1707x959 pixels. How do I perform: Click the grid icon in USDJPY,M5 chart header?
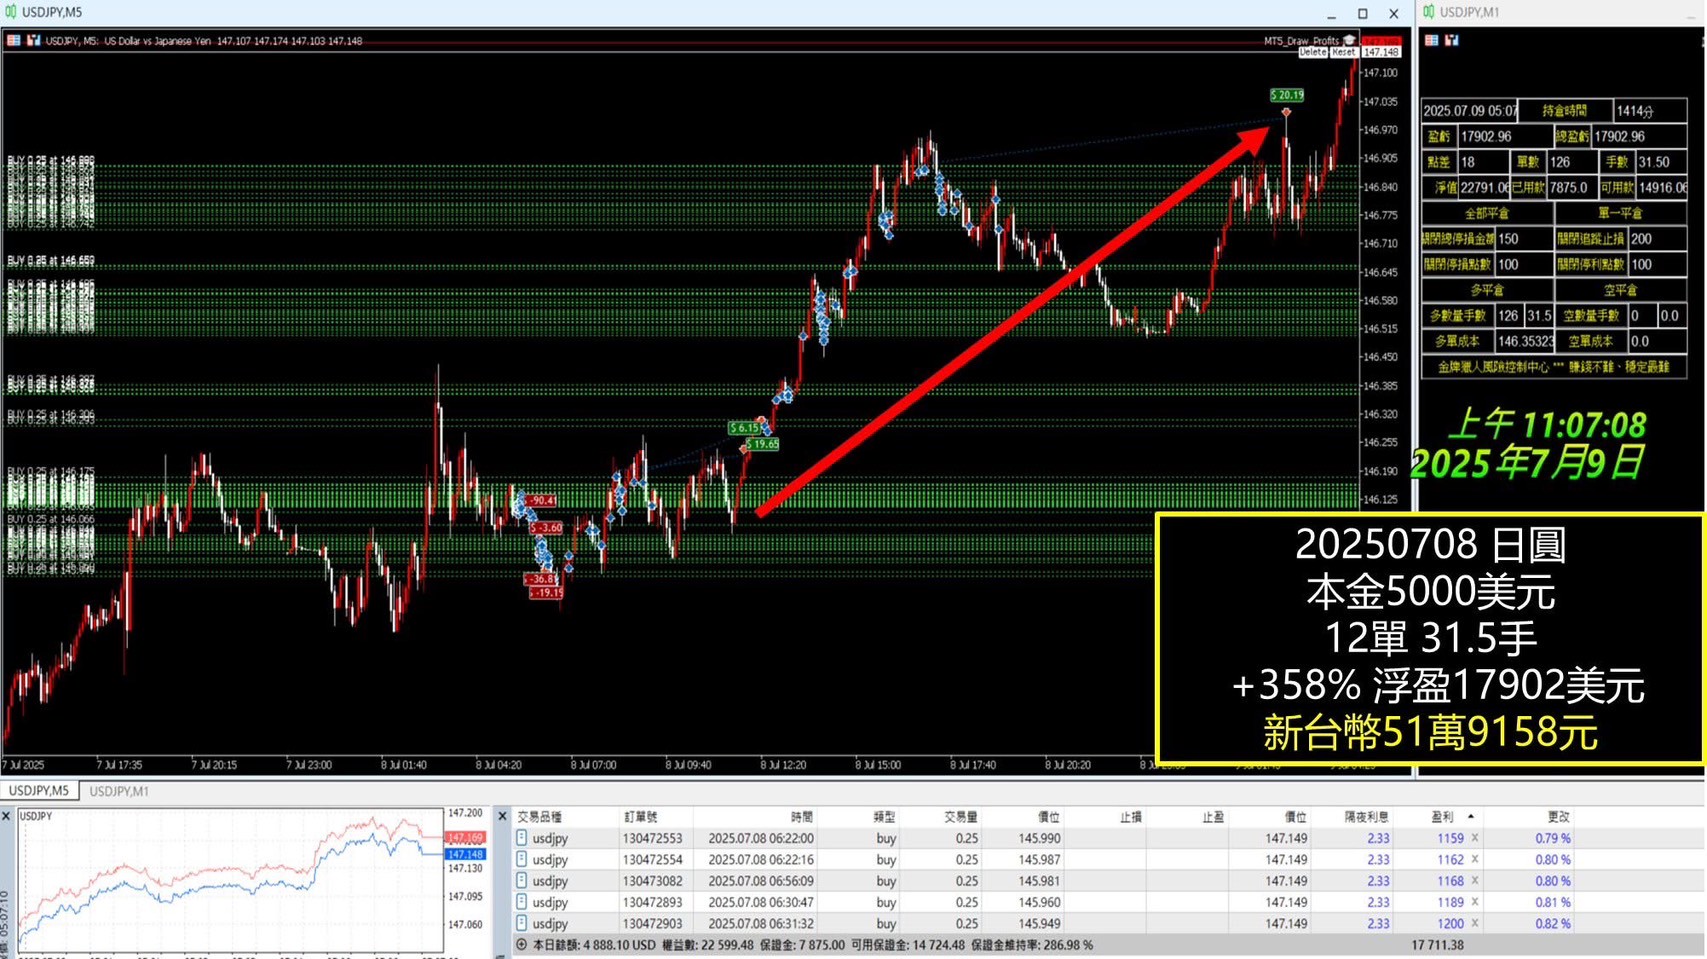14,41
